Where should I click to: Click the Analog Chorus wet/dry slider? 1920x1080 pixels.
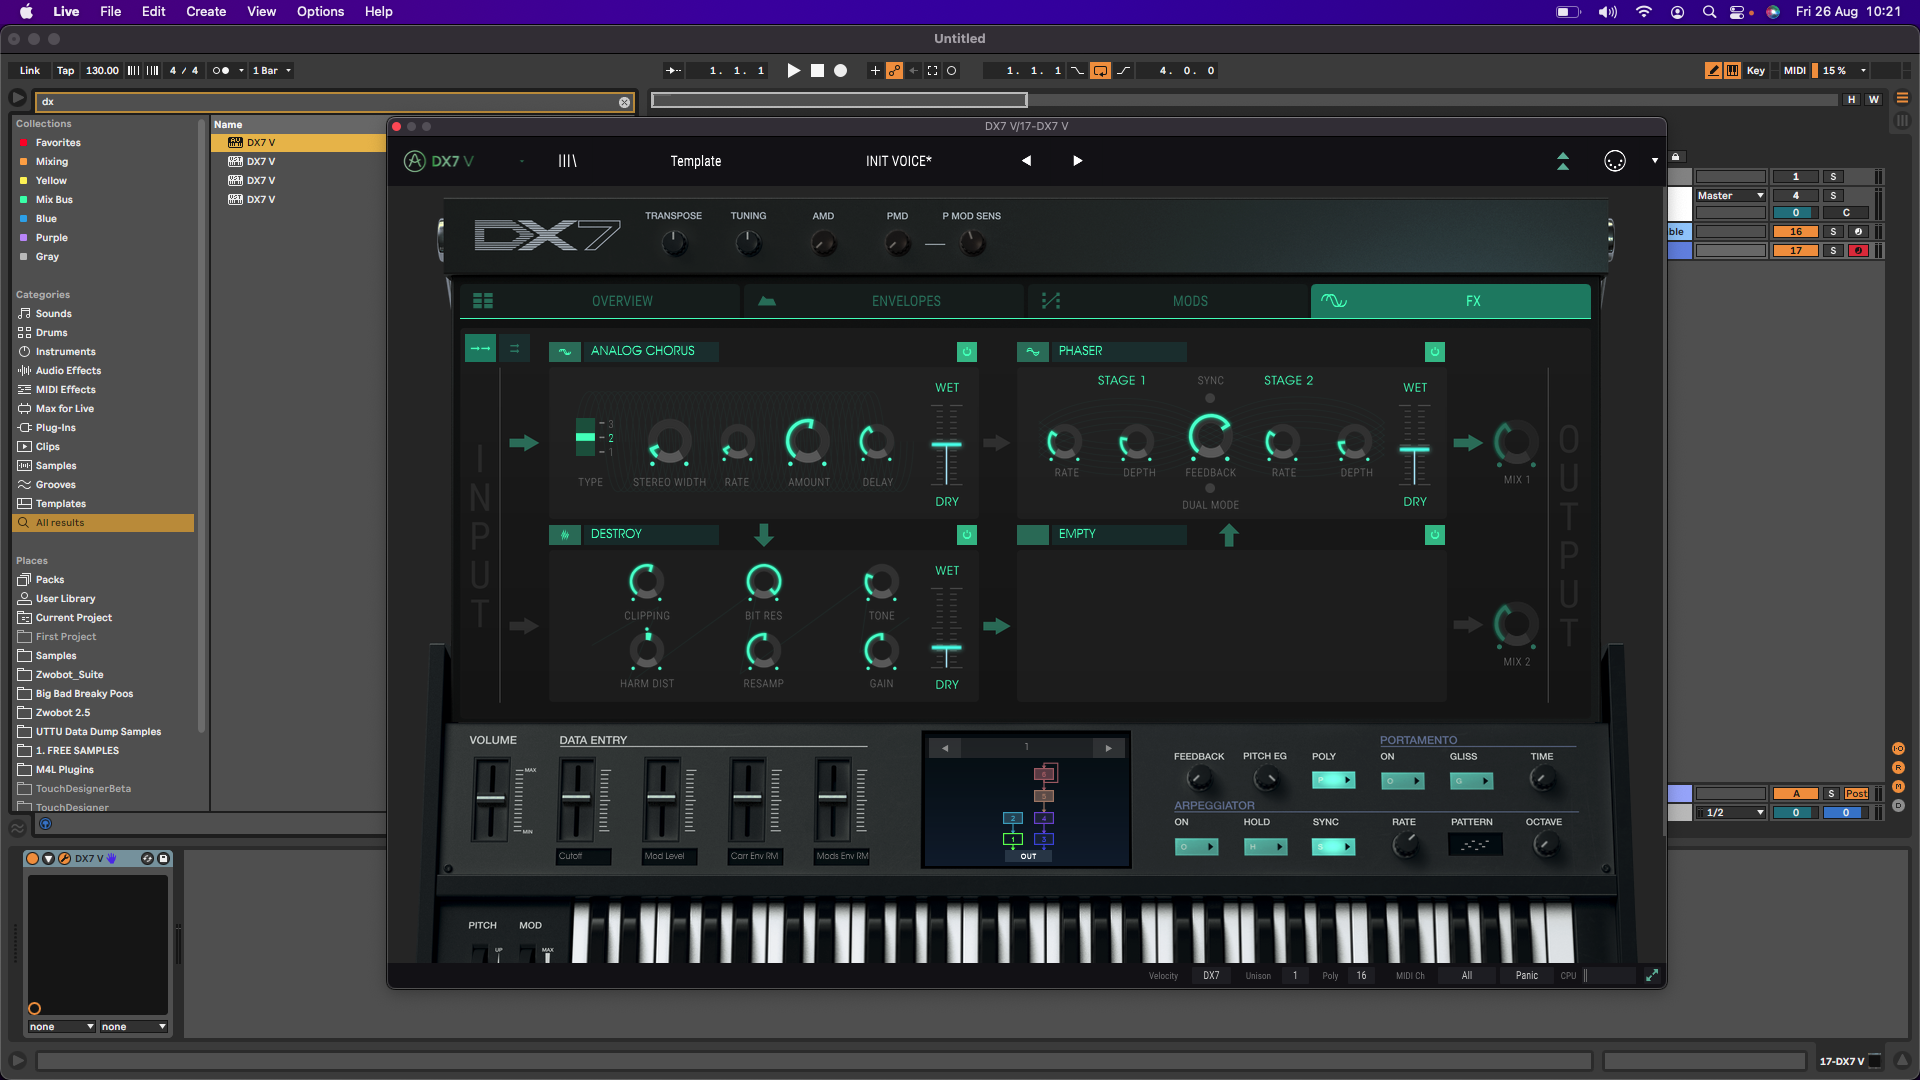946,445
